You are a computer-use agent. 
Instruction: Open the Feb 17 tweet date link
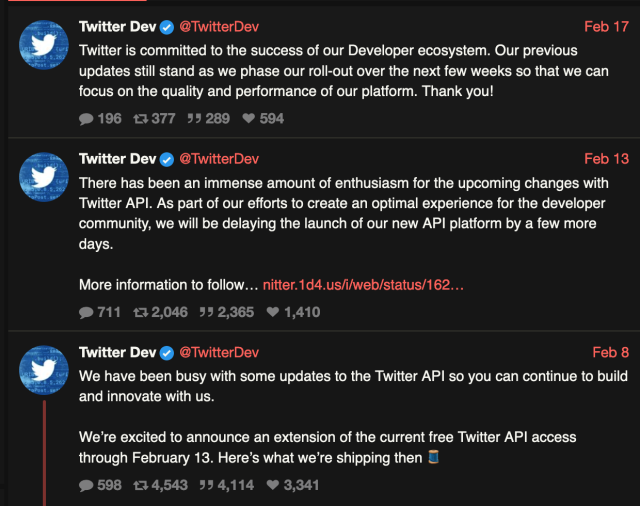pyautogui.click(x=606, y=26)
